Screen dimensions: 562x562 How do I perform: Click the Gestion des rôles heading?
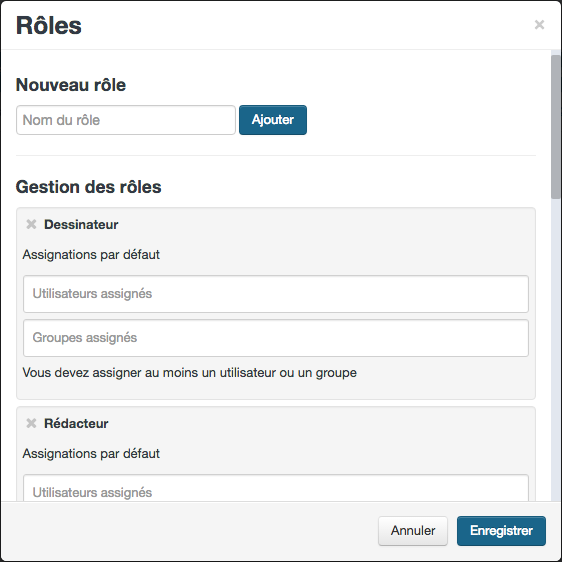click(89, 187)
